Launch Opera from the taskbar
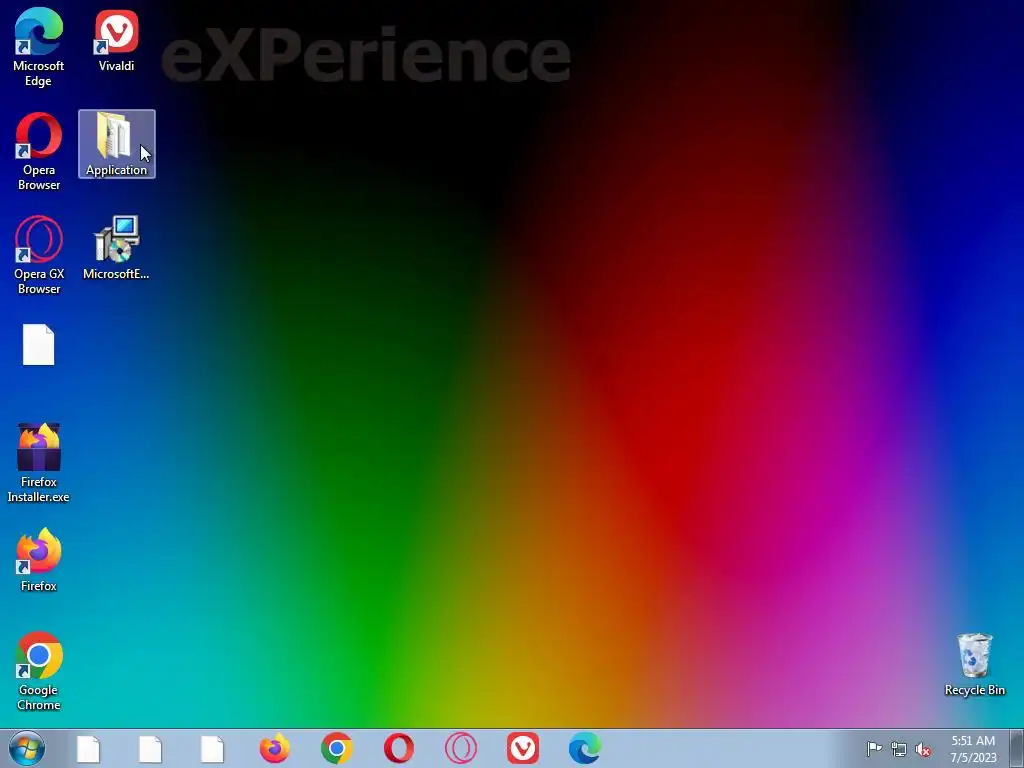The width and height of the screenshot is (1024, 768). (398, 748)
